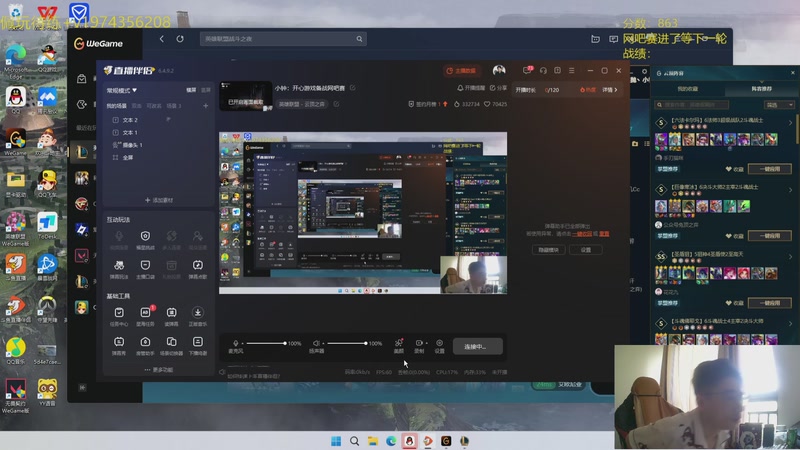800x450 pixels.
Task: Open the 常规模式 mode dropdown
Action: [121, 90]
